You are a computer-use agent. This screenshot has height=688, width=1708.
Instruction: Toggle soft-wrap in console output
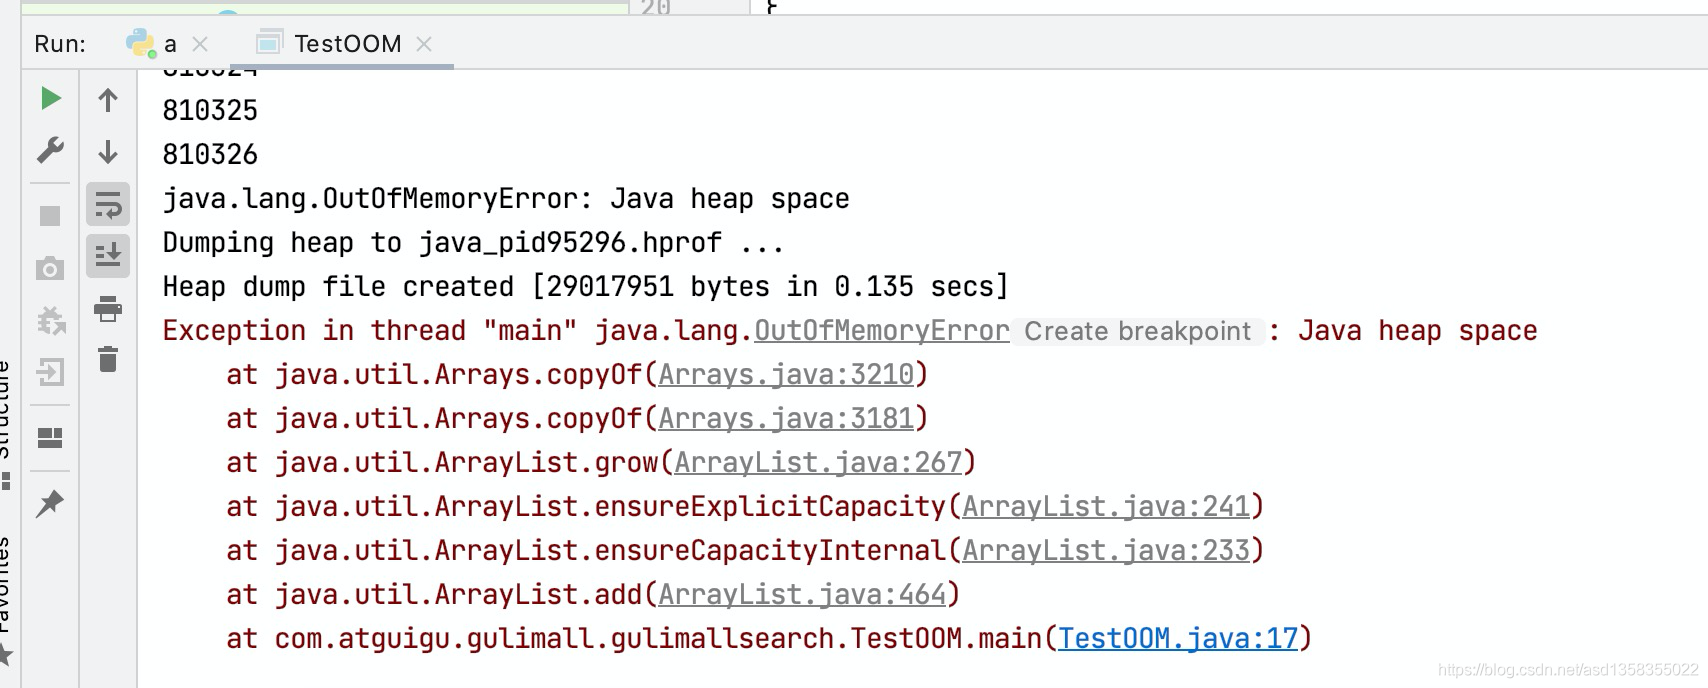click(108, 205)
